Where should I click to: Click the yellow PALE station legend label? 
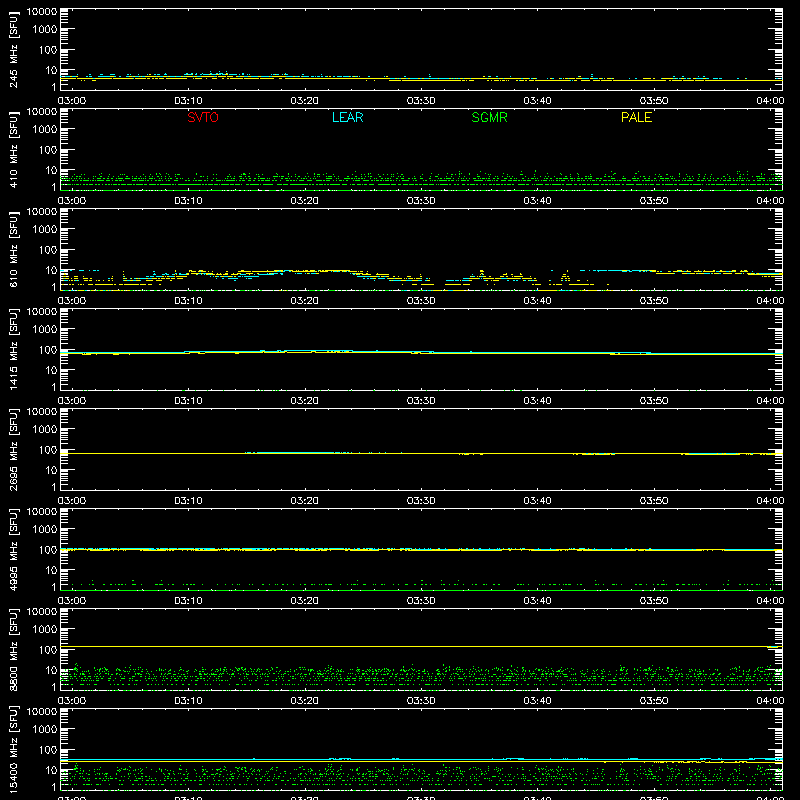(x=636, y=117)
